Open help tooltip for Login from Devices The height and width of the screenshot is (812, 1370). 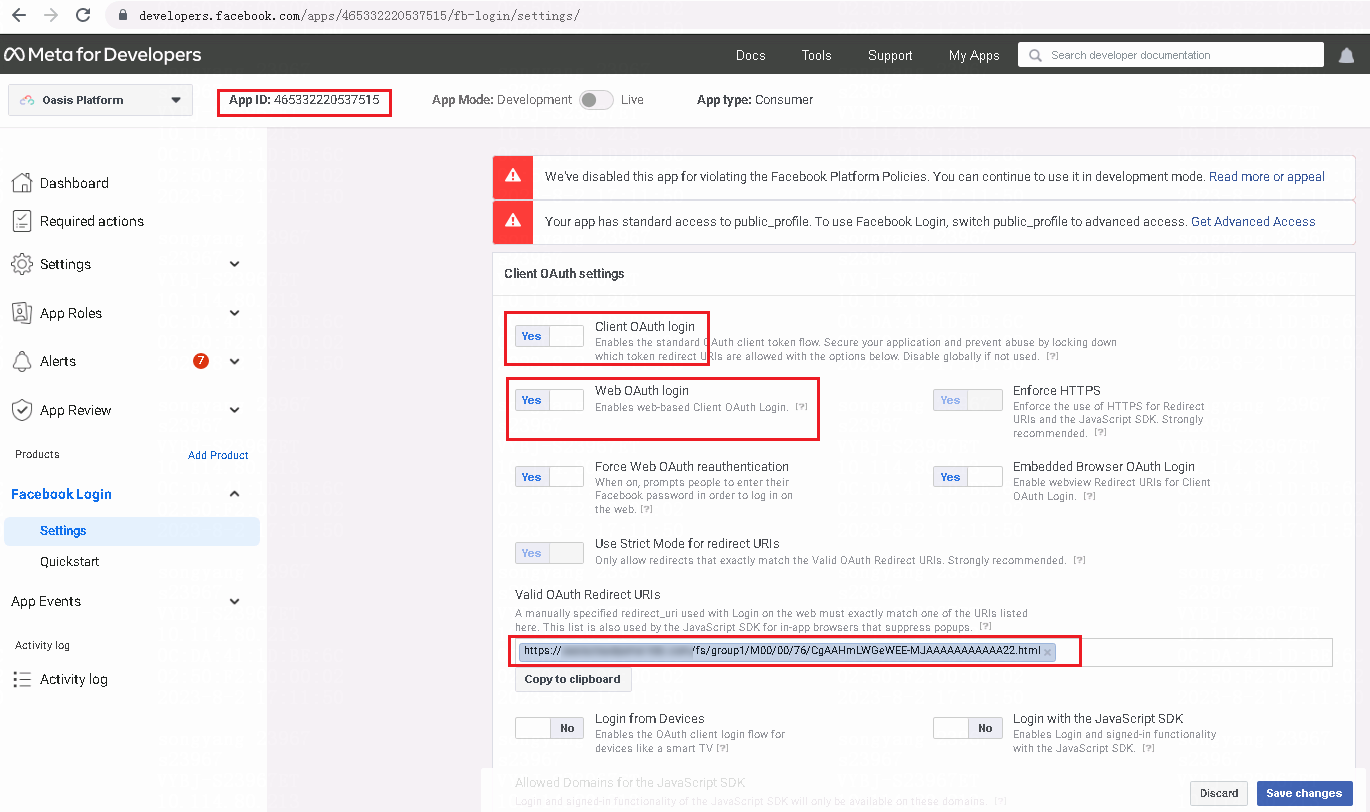click(722, 748)
